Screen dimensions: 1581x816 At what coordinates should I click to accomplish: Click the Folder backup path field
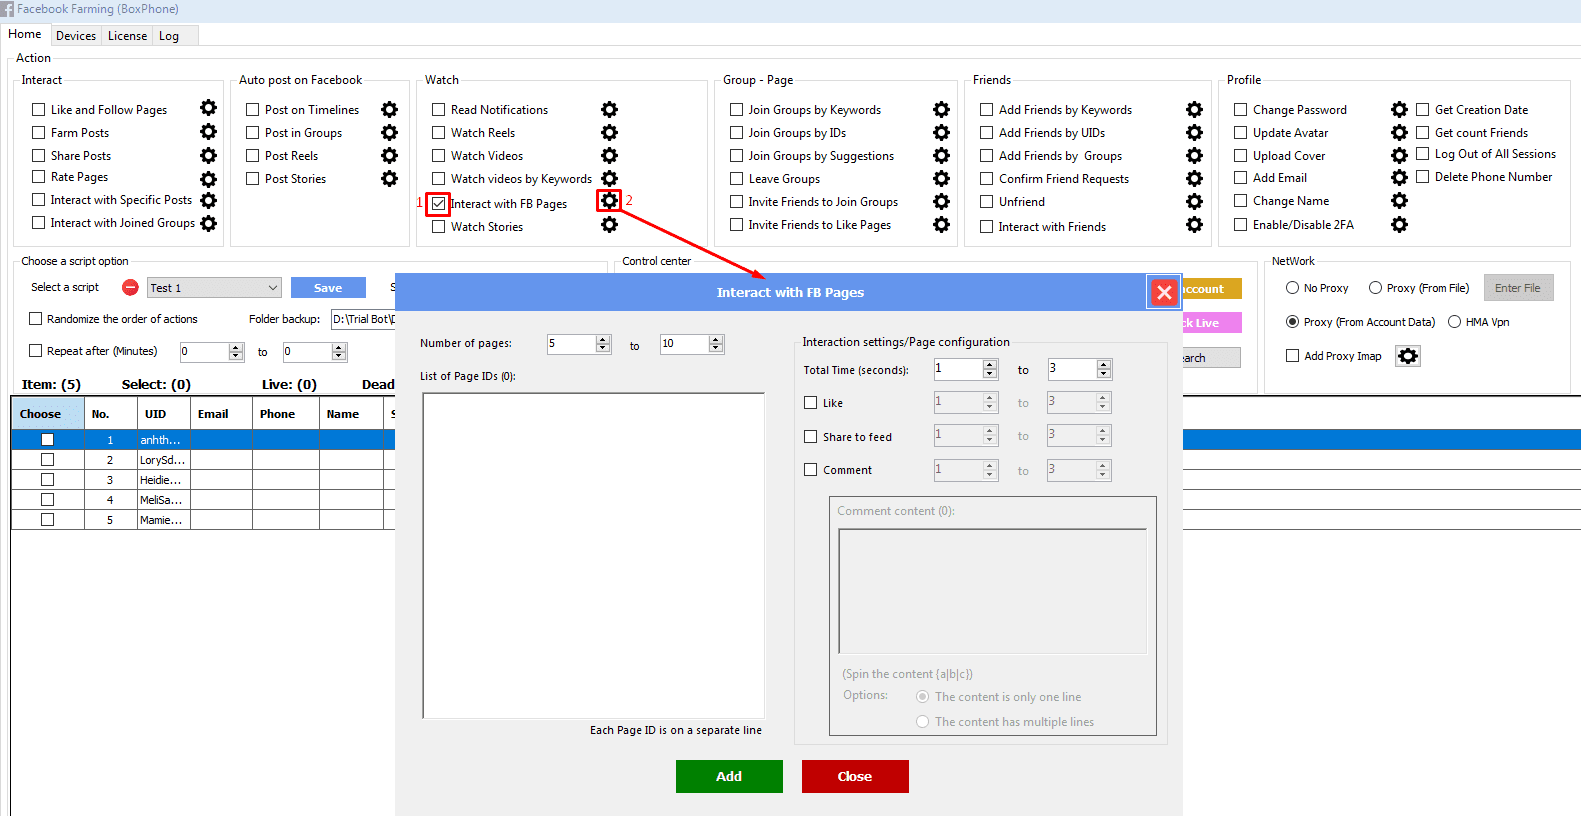click(364, 319)
